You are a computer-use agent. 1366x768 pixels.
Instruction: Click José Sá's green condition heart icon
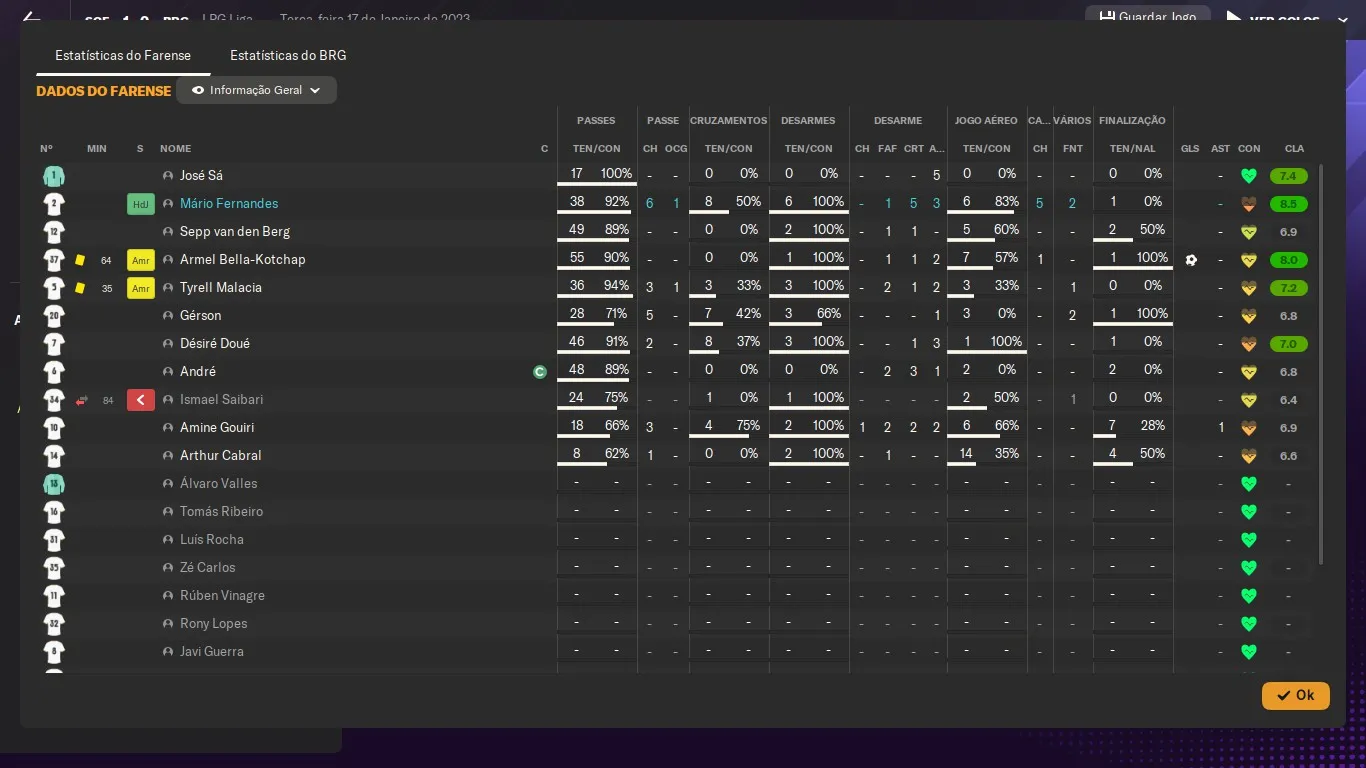click(1248, 176)
